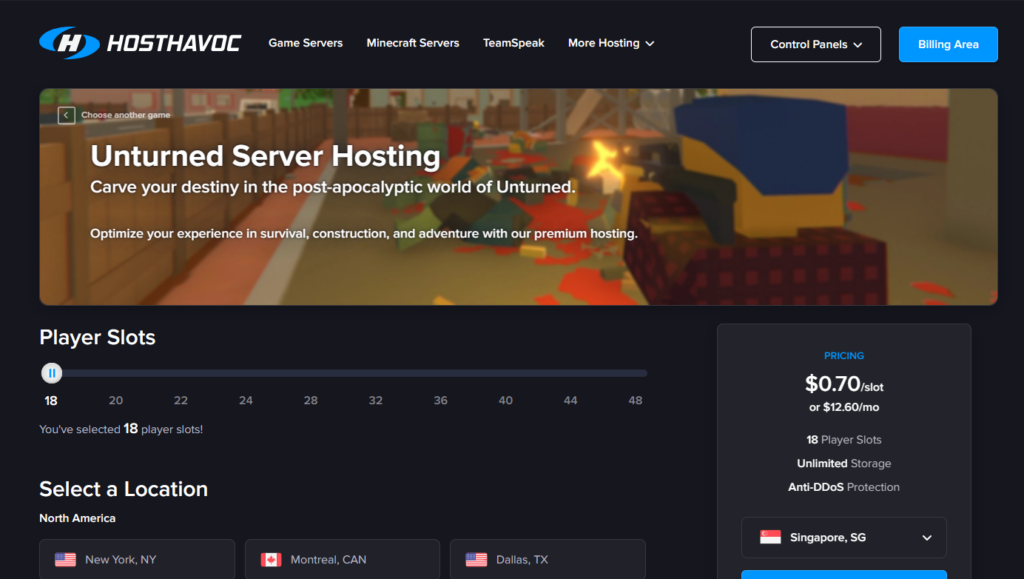Click the Unturned Server Hosting heading
The width and height of the screenshot is (1024, 579).
point(265,156)
